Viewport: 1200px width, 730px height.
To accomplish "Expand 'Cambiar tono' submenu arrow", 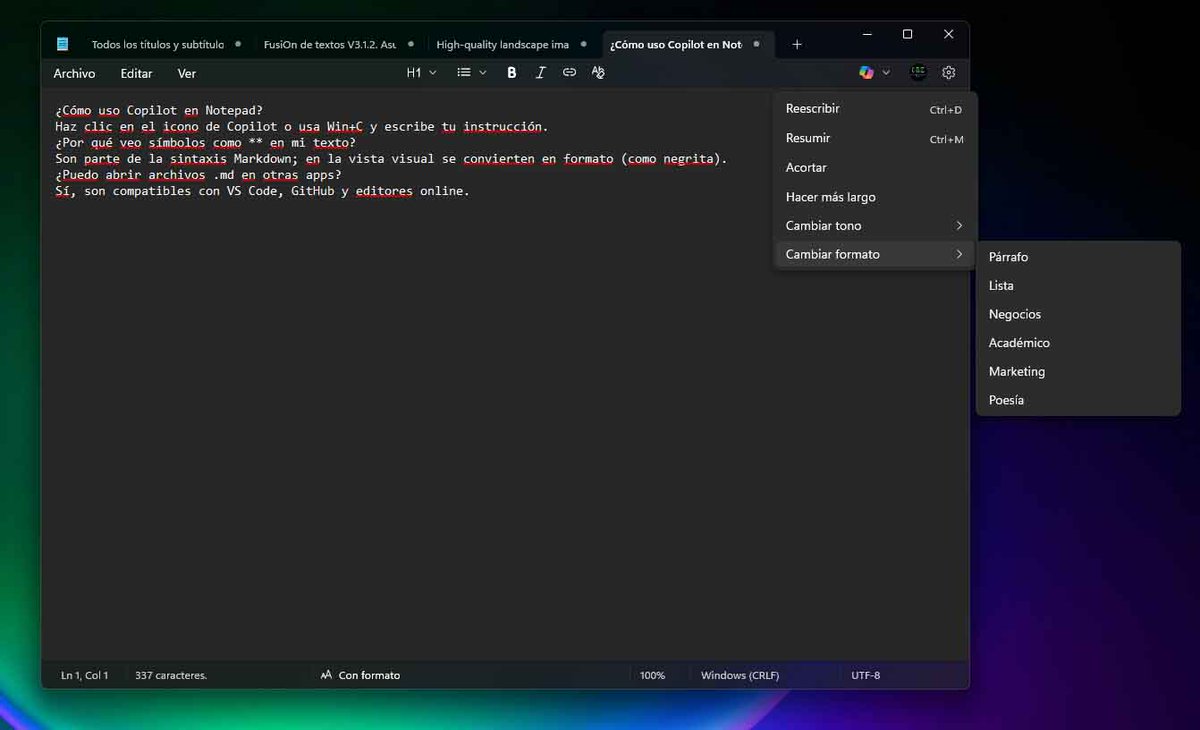I will coord(959,226).
